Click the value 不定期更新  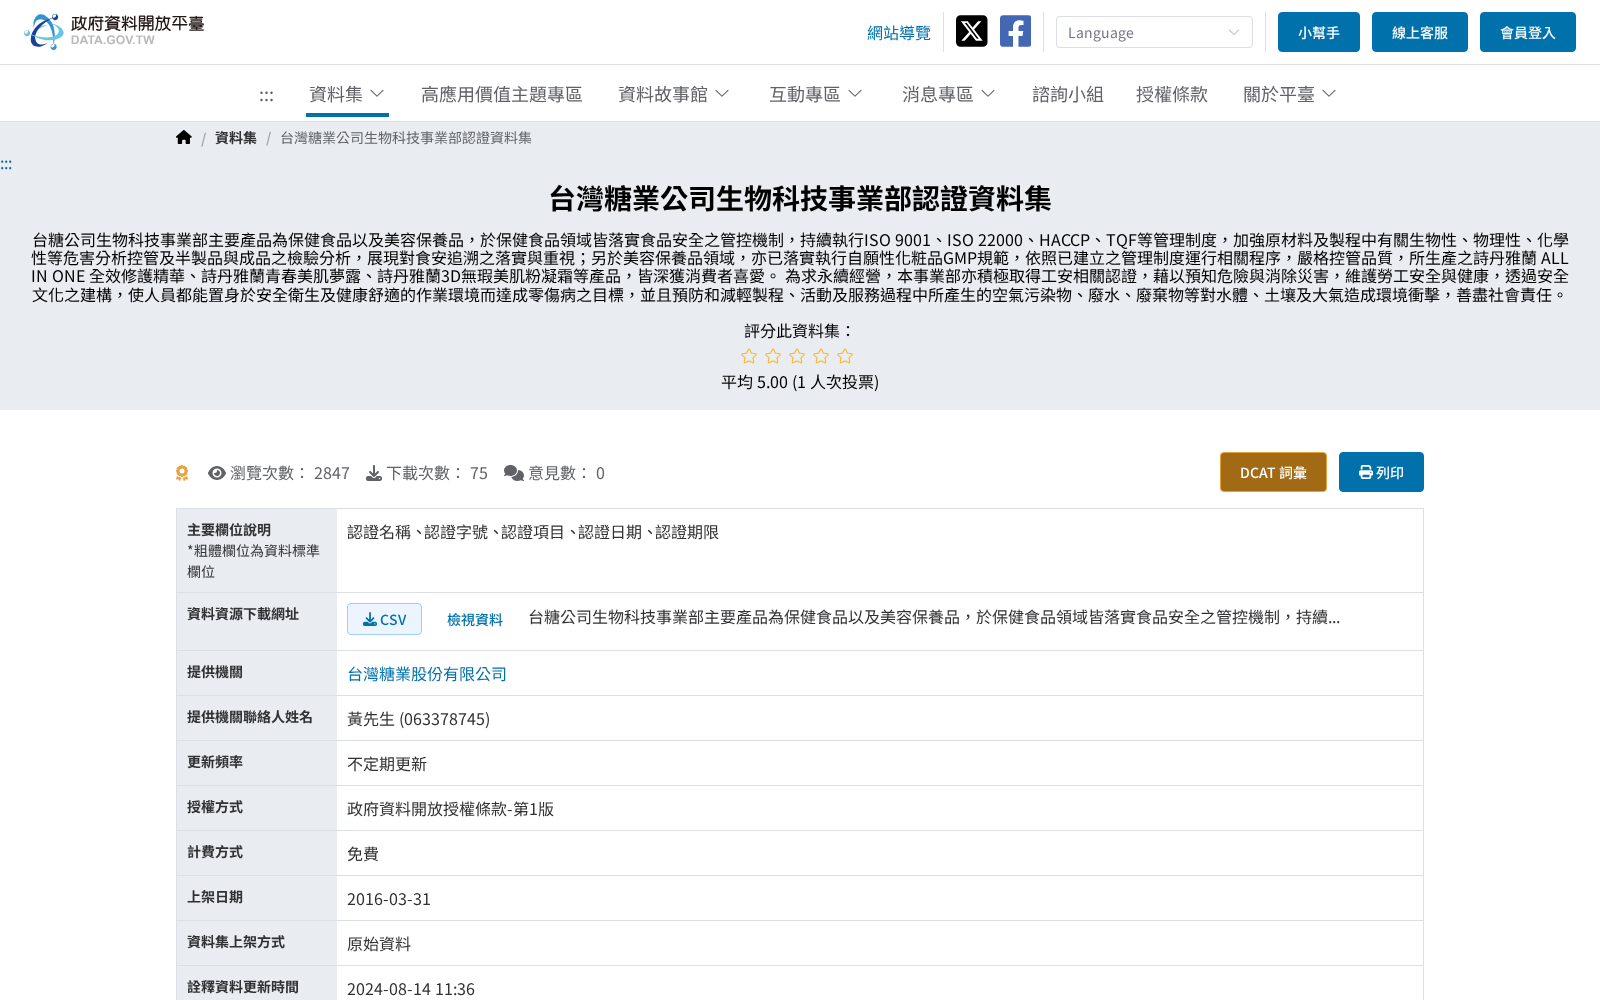387,764
